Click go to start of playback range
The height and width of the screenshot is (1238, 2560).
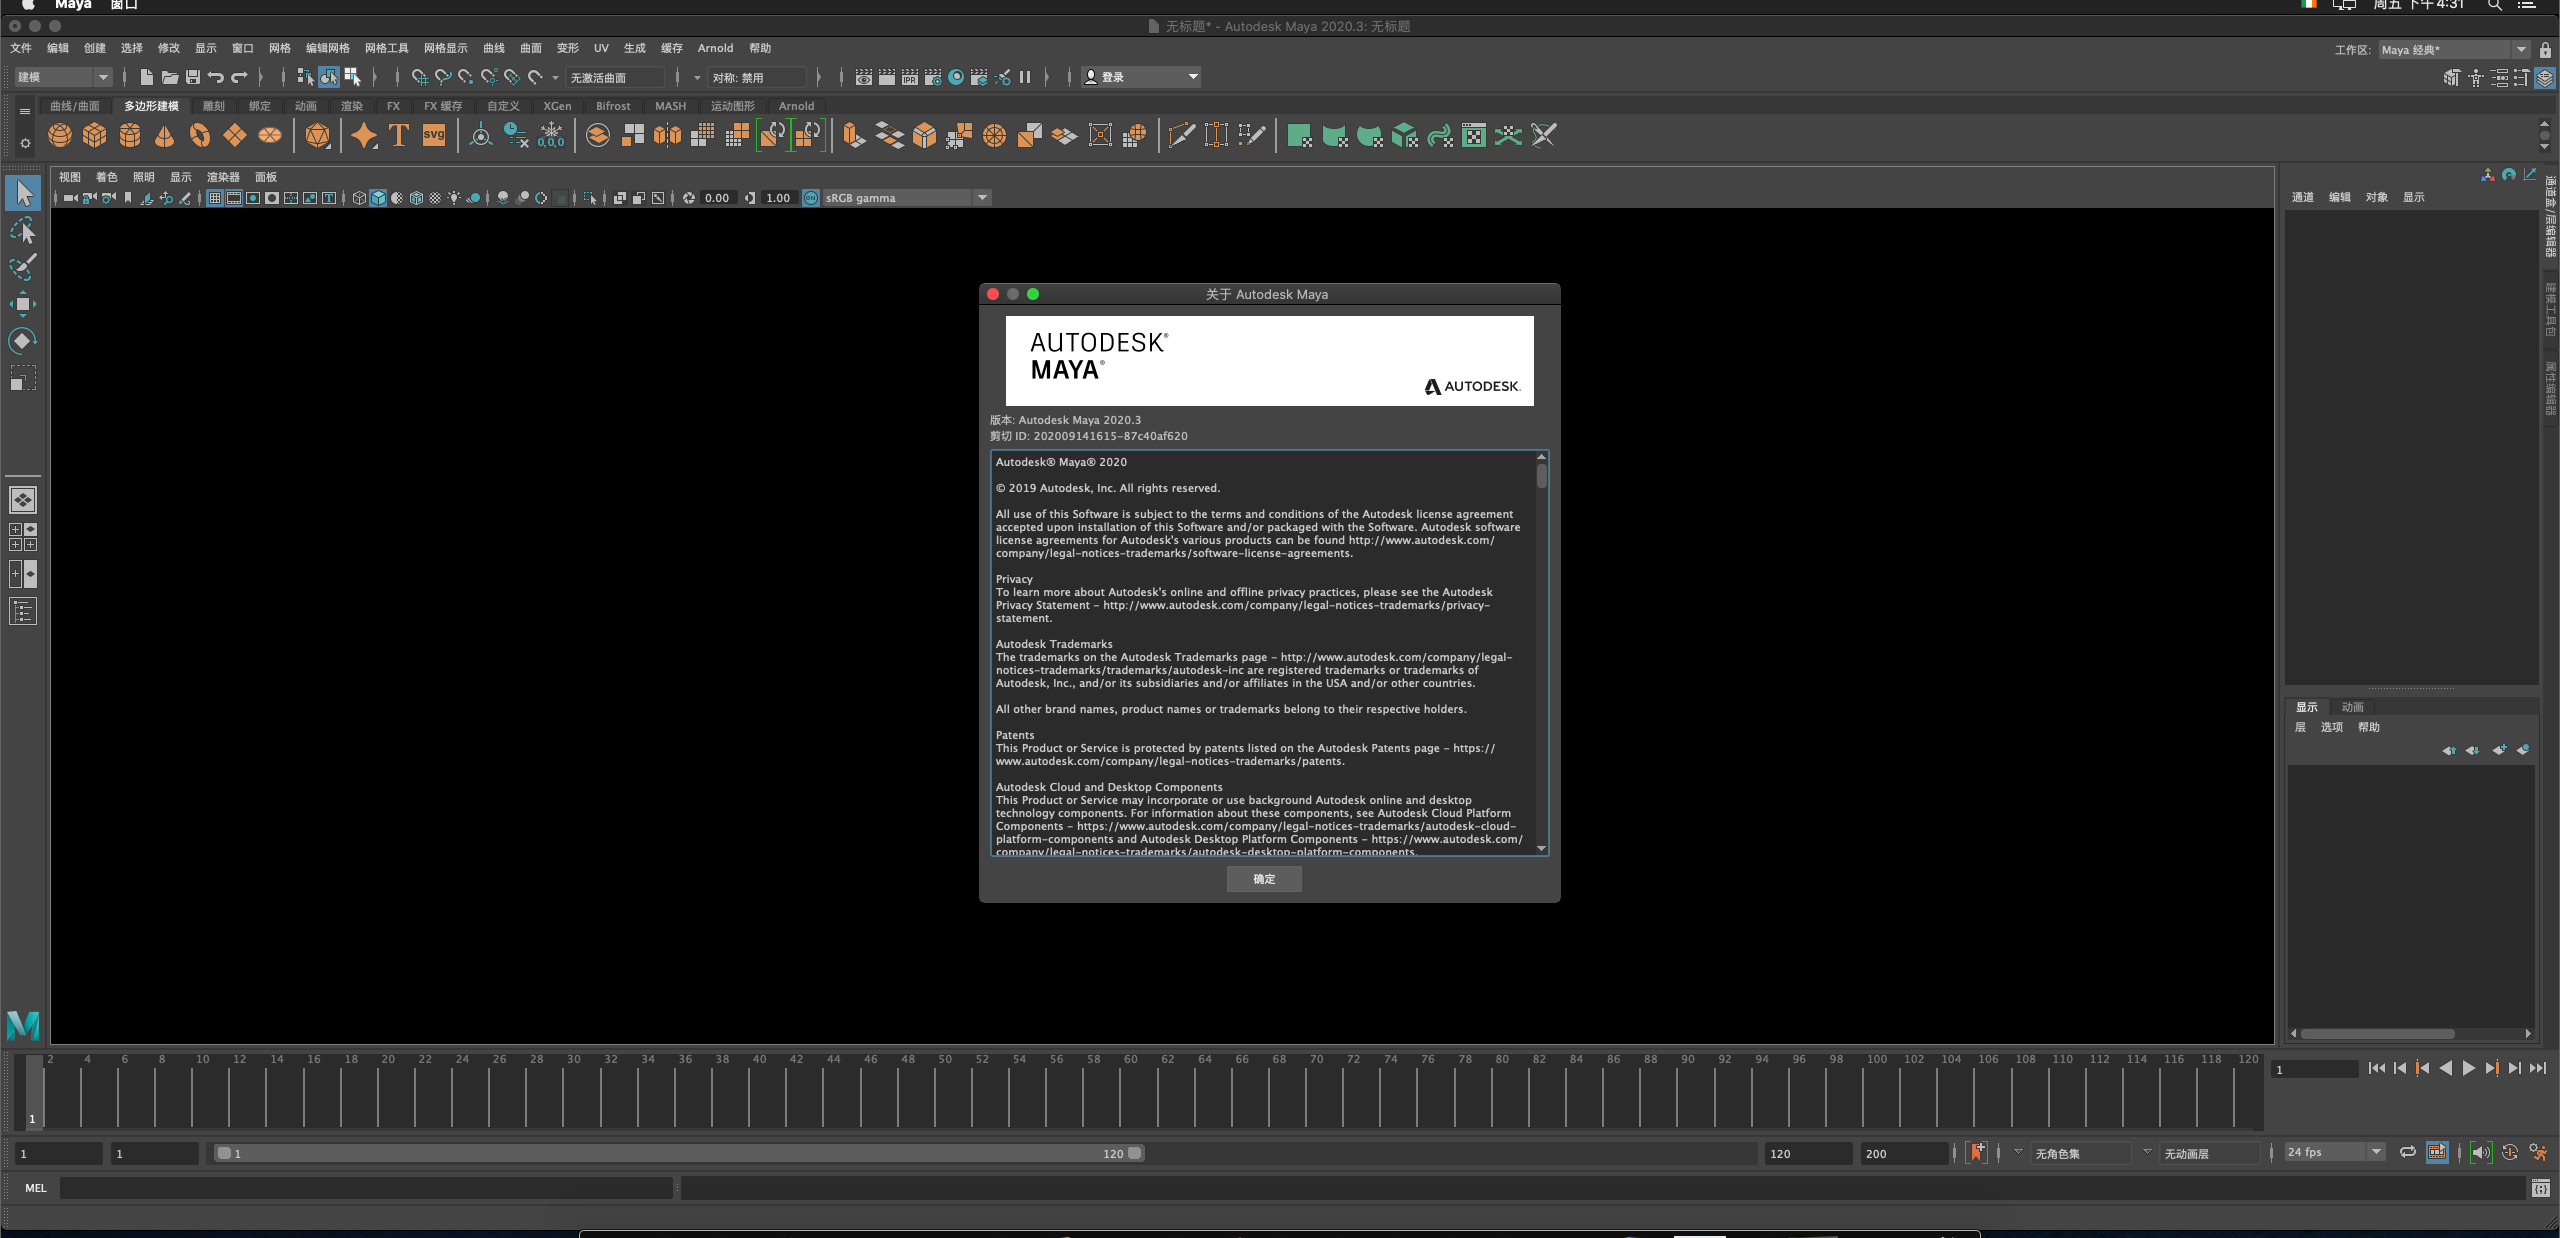tap(2377, 1069)
